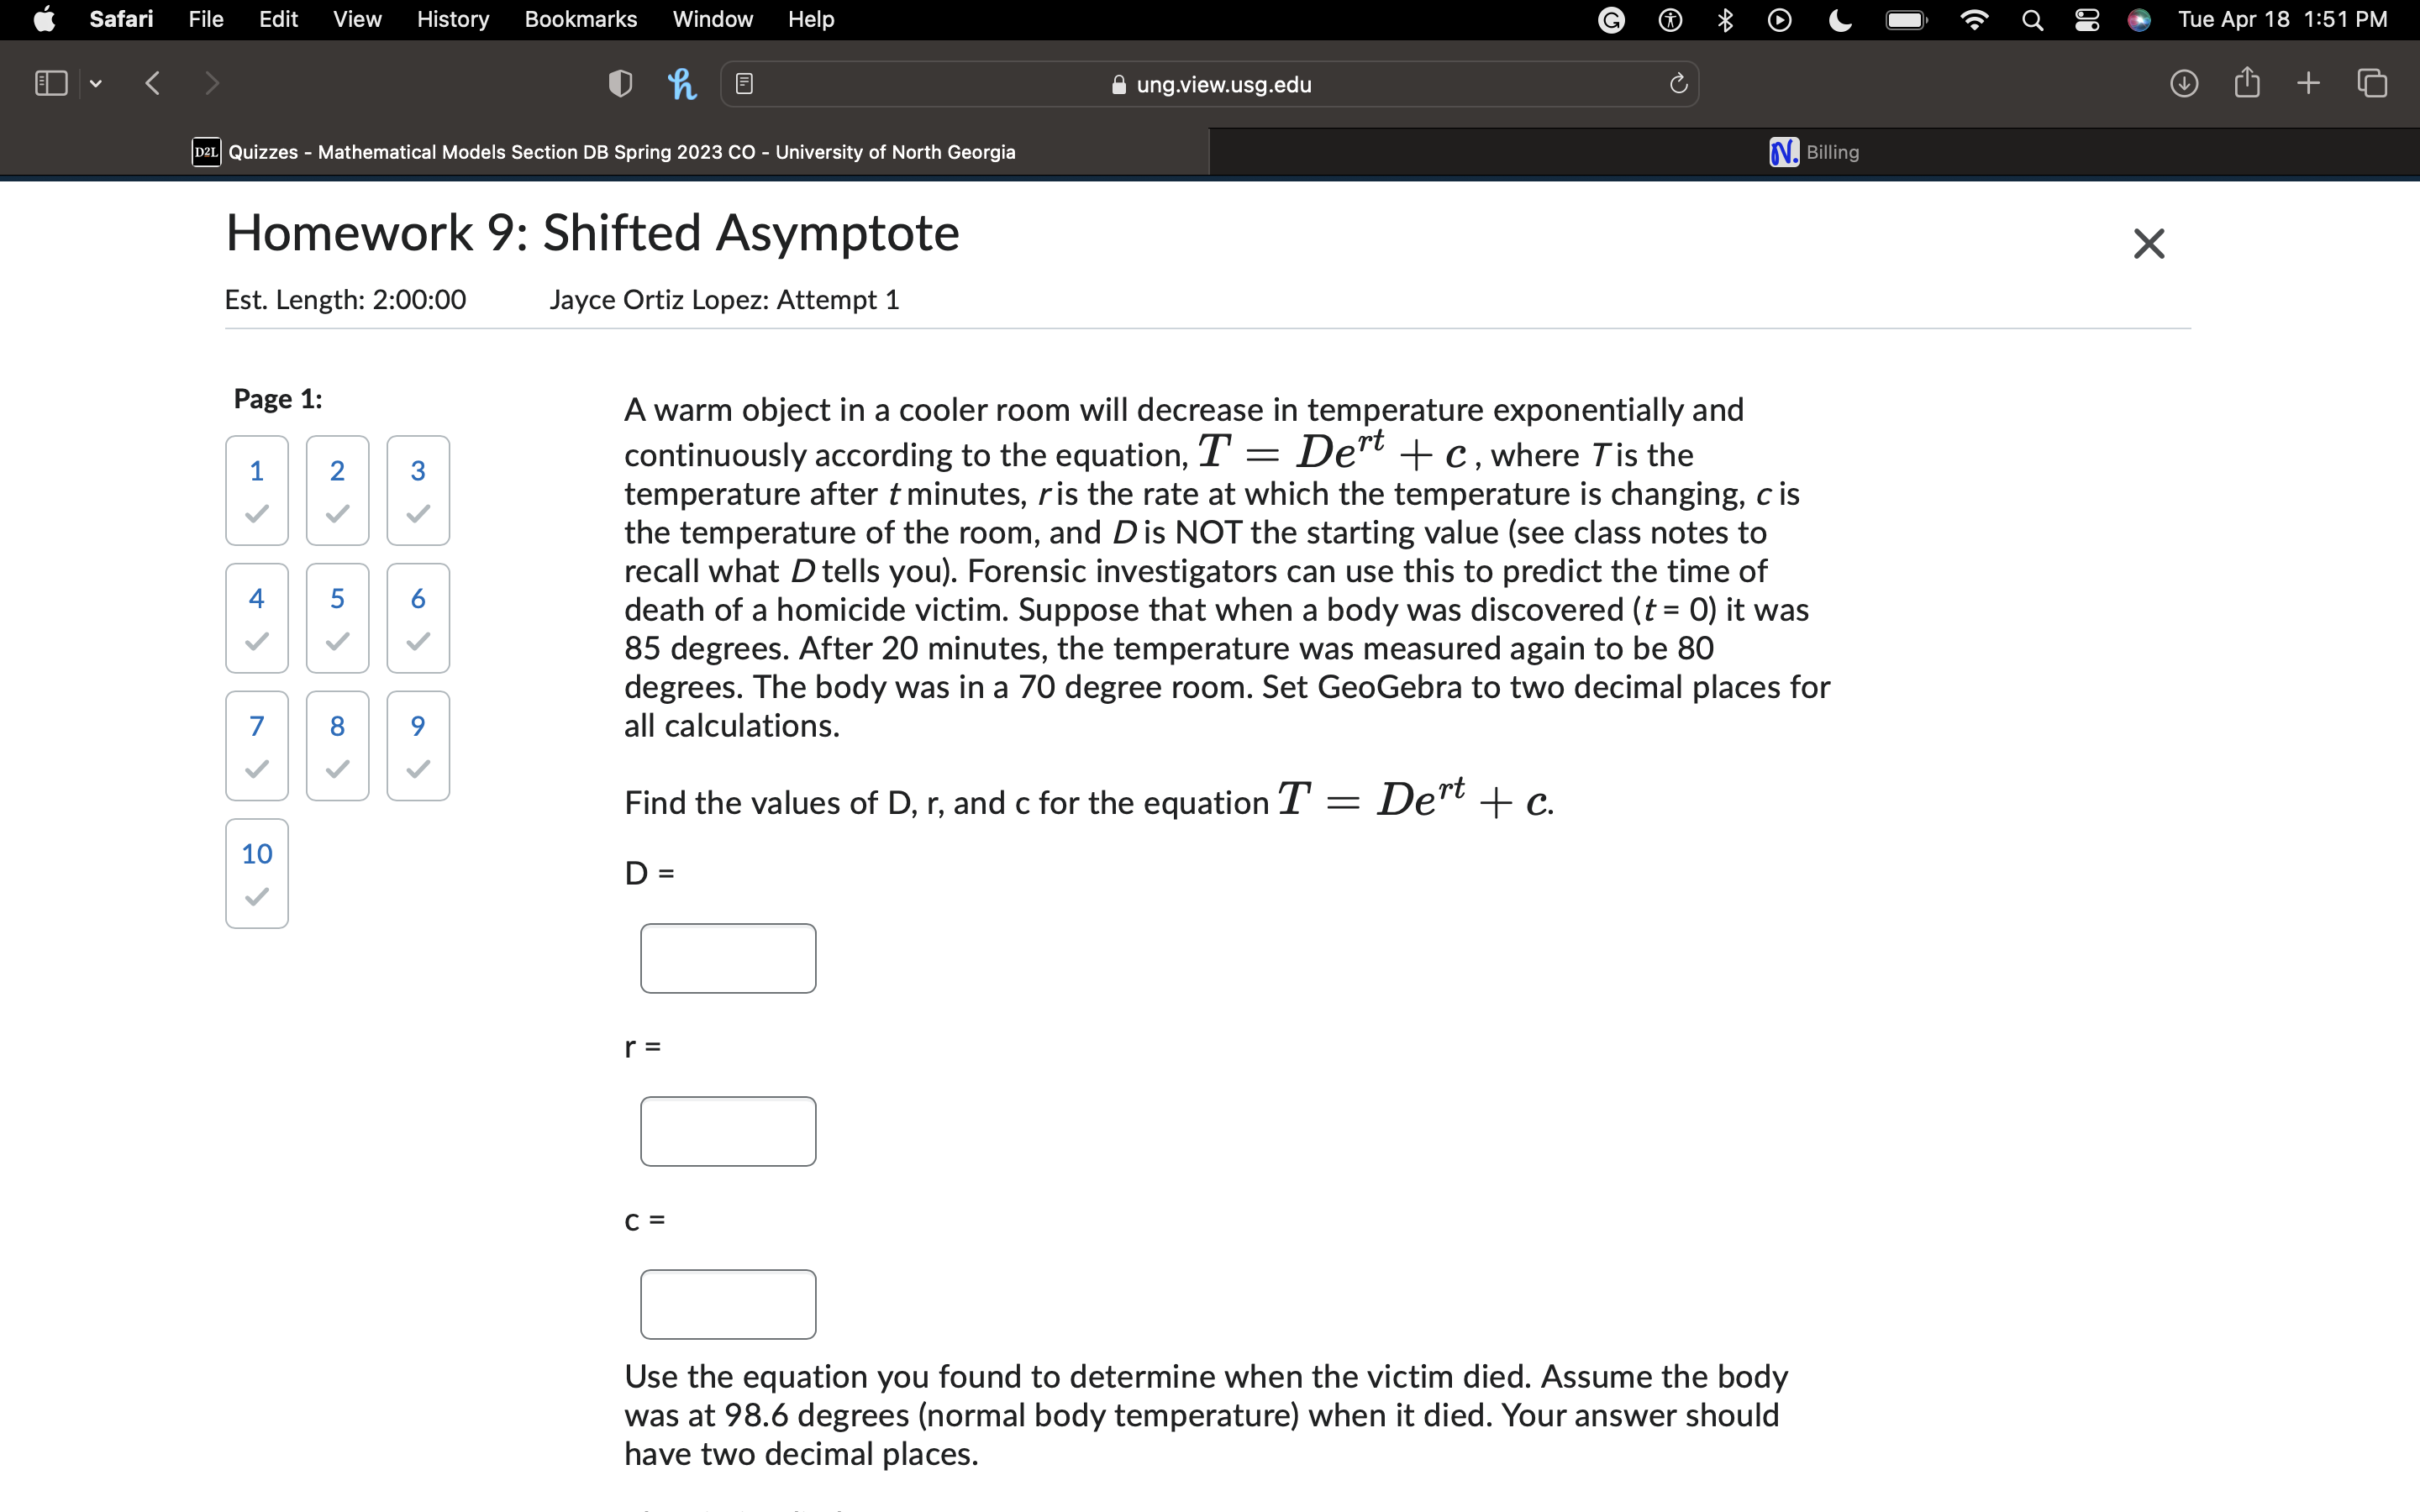Click the Share icon in toolbar
Screen dimensions: 2420x1512
(x=2247, y=84)
